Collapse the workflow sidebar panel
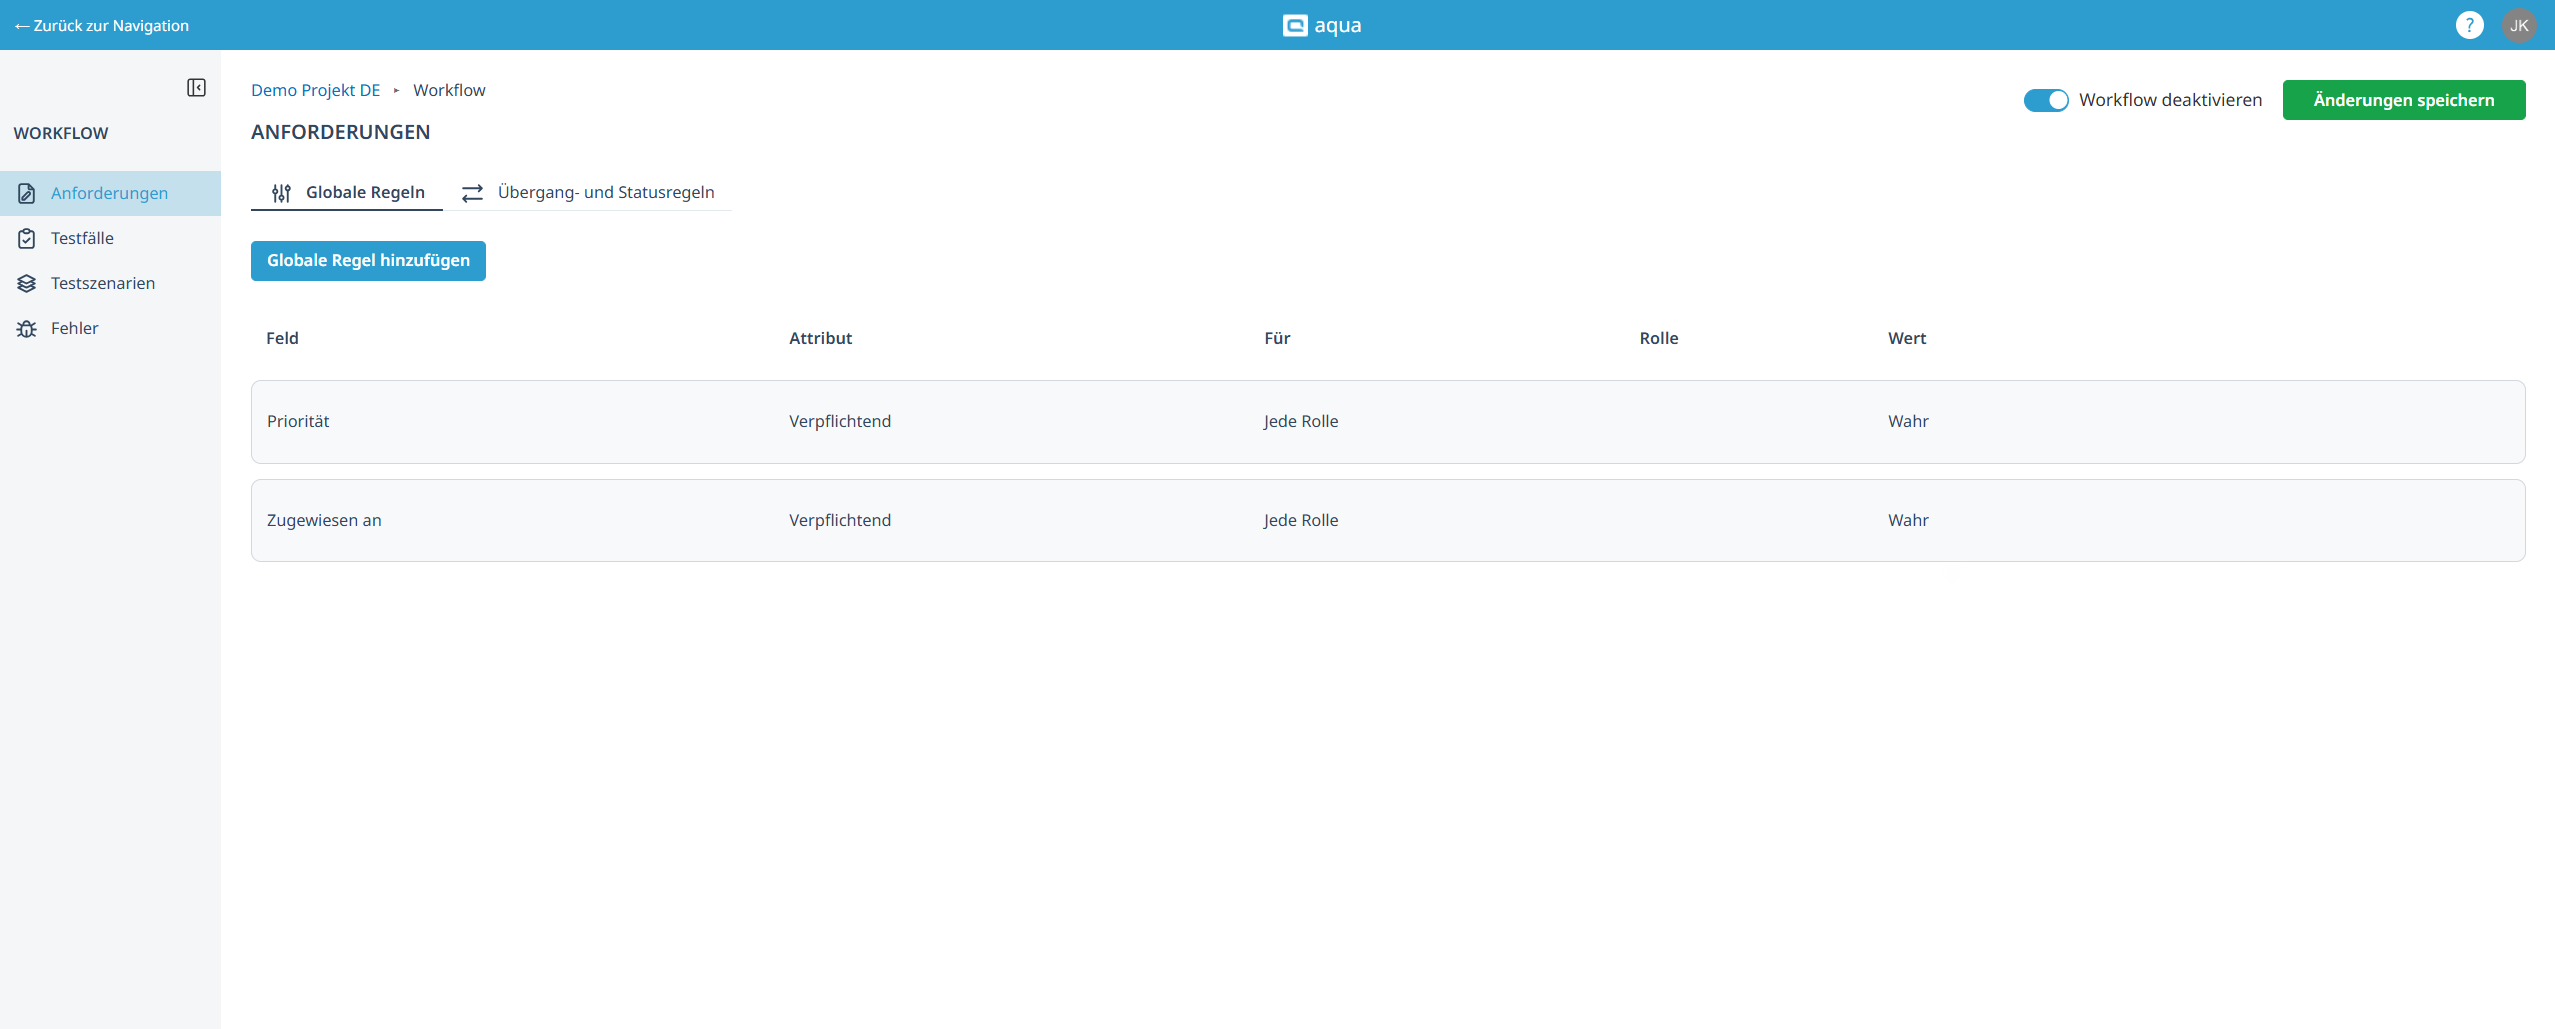2555x1029 pixels. pos(196,88)
